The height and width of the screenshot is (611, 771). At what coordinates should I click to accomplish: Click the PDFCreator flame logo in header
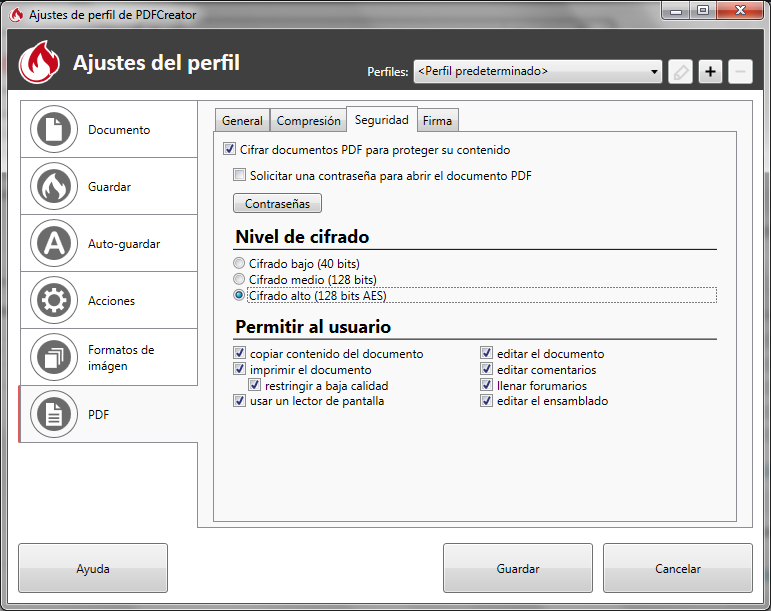click(x=39, y=62)
